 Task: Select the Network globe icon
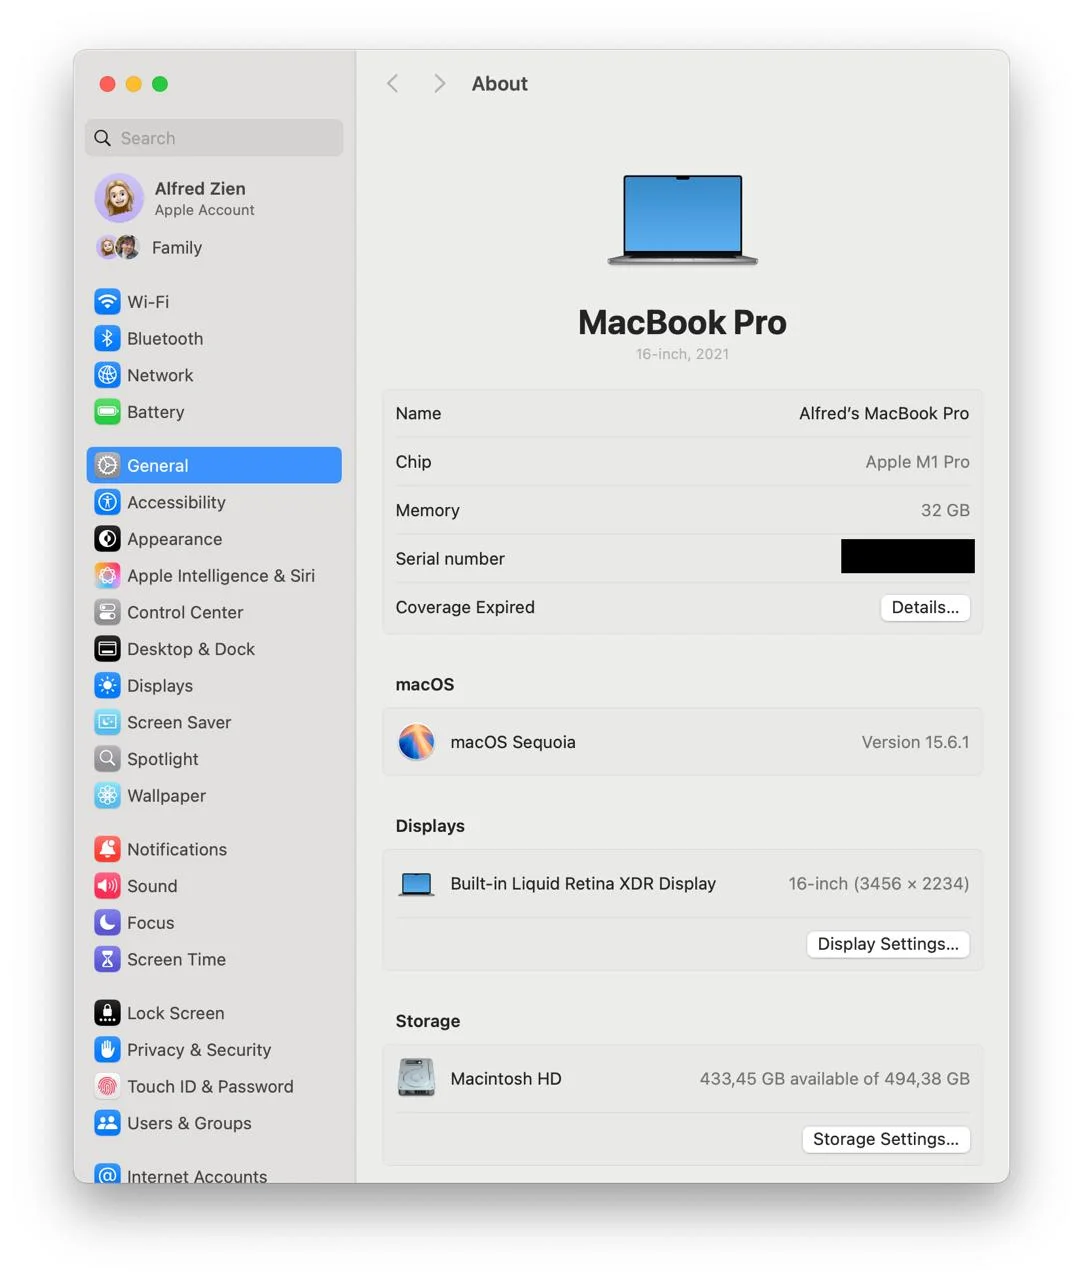point(107,375)
